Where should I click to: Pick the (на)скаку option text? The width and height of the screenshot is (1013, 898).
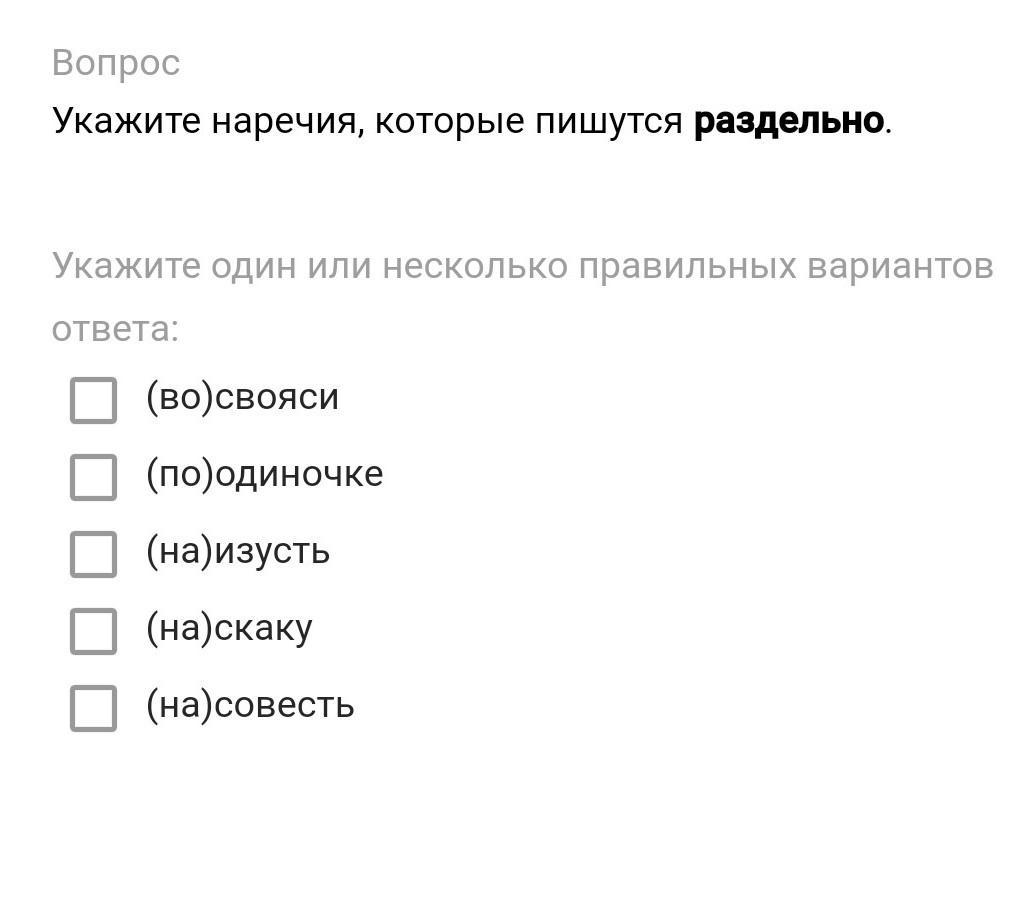tap(229, 629)
